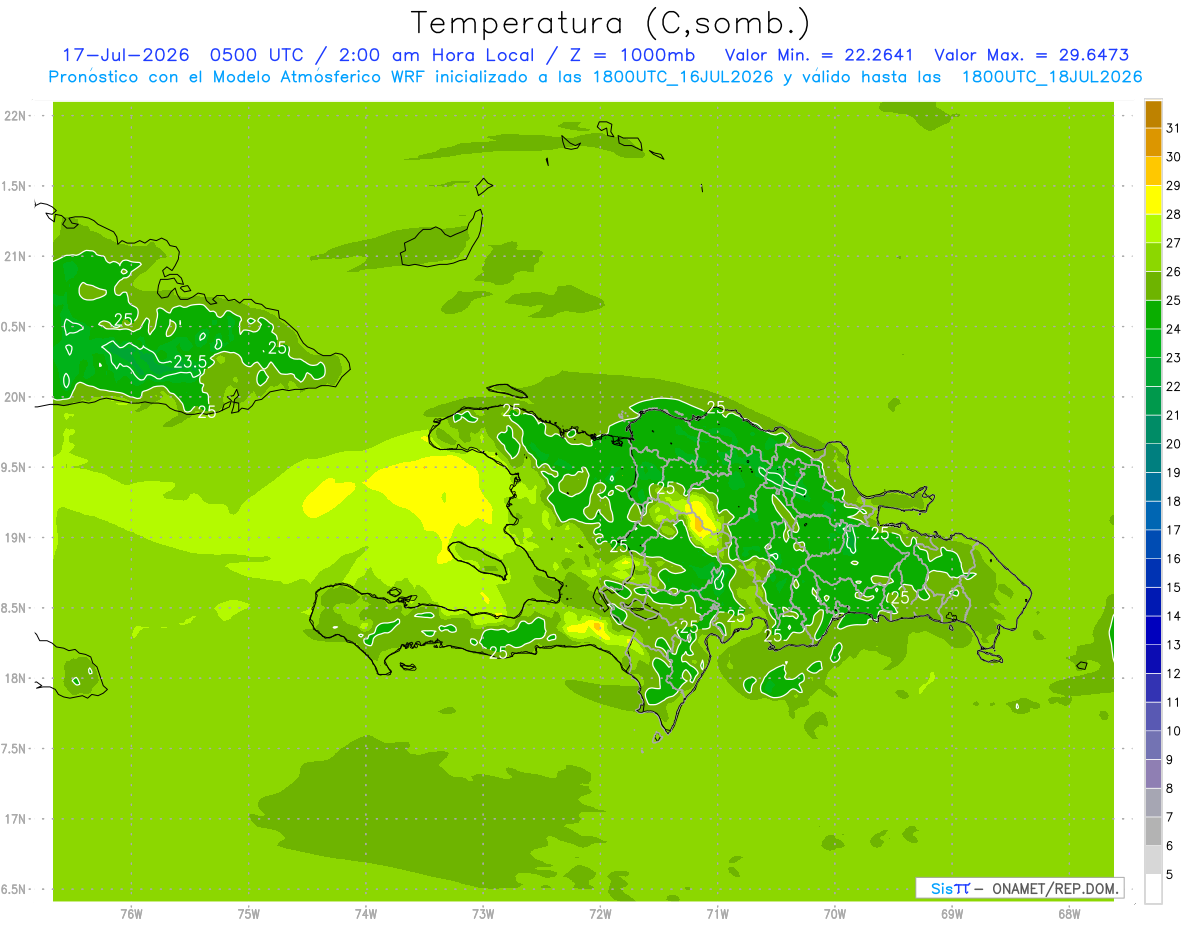Click the "1800UTC_18JUL2026" valid-until time
This screenshot has width=1200, height=927.
coord(1051,77)
